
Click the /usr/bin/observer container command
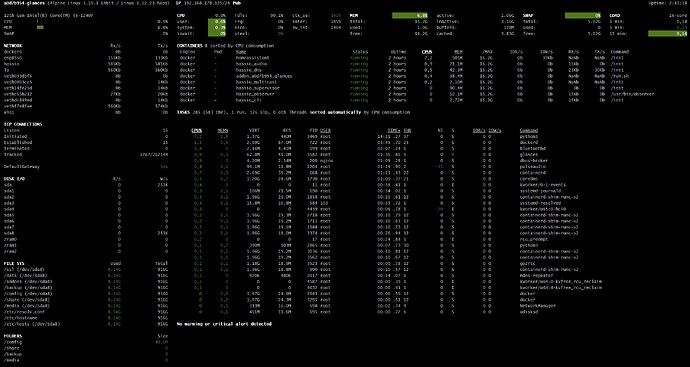click(x=632, y=94)
